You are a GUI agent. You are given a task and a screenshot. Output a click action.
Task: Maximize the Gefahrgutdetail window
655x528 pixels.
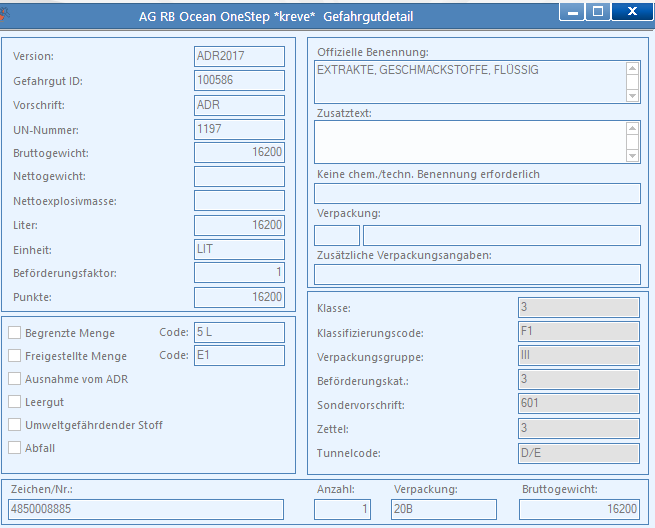coord(598,12)
